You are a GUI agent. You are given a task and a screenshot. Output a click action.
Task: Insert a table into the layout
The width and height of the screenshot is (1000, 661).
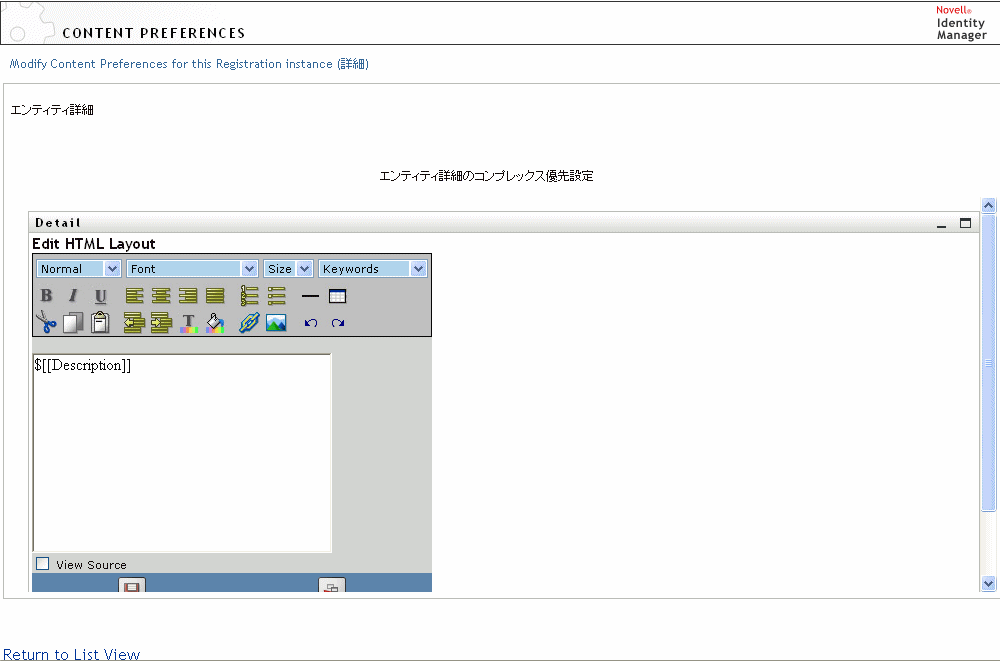[x=337, y=296]
